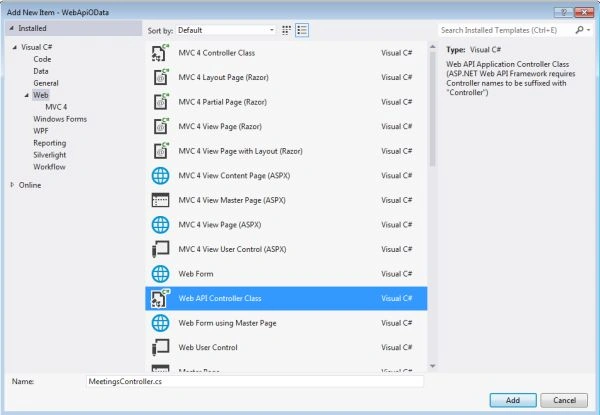Click the Web User Control icon
Image resolution: width=600 pixels, height=415 pixels.
tap(160, 347)
